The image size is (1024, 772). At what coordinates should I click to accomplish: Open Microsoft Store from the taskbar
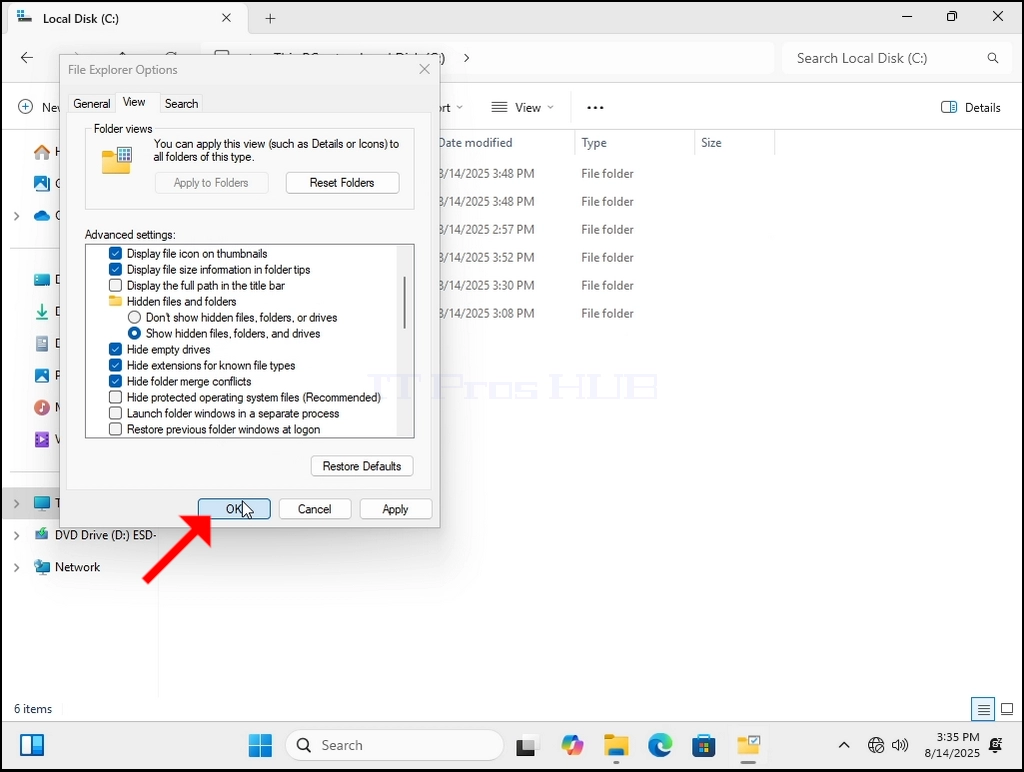[x=703, y=745]
